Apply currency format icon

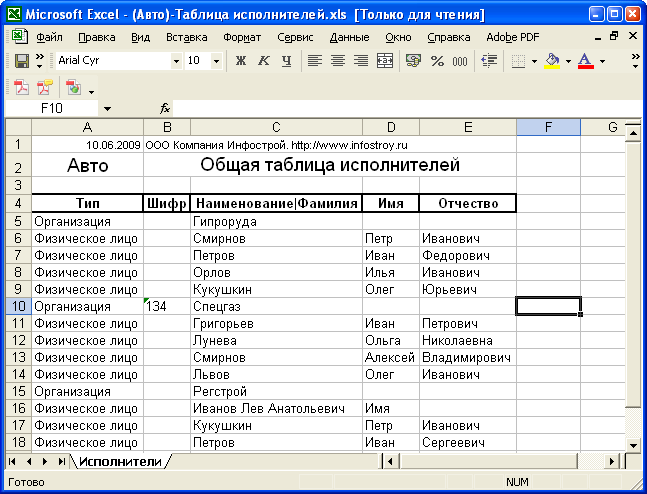(413, 61)
